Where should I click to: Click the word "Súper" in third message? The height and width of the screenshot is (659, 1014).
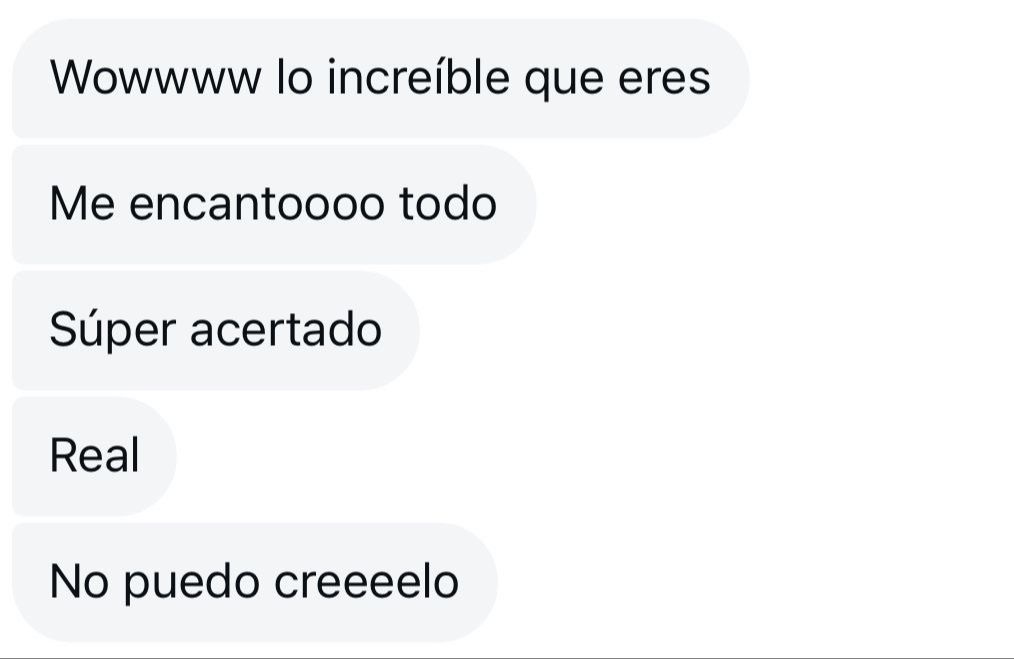click(113, 330)
